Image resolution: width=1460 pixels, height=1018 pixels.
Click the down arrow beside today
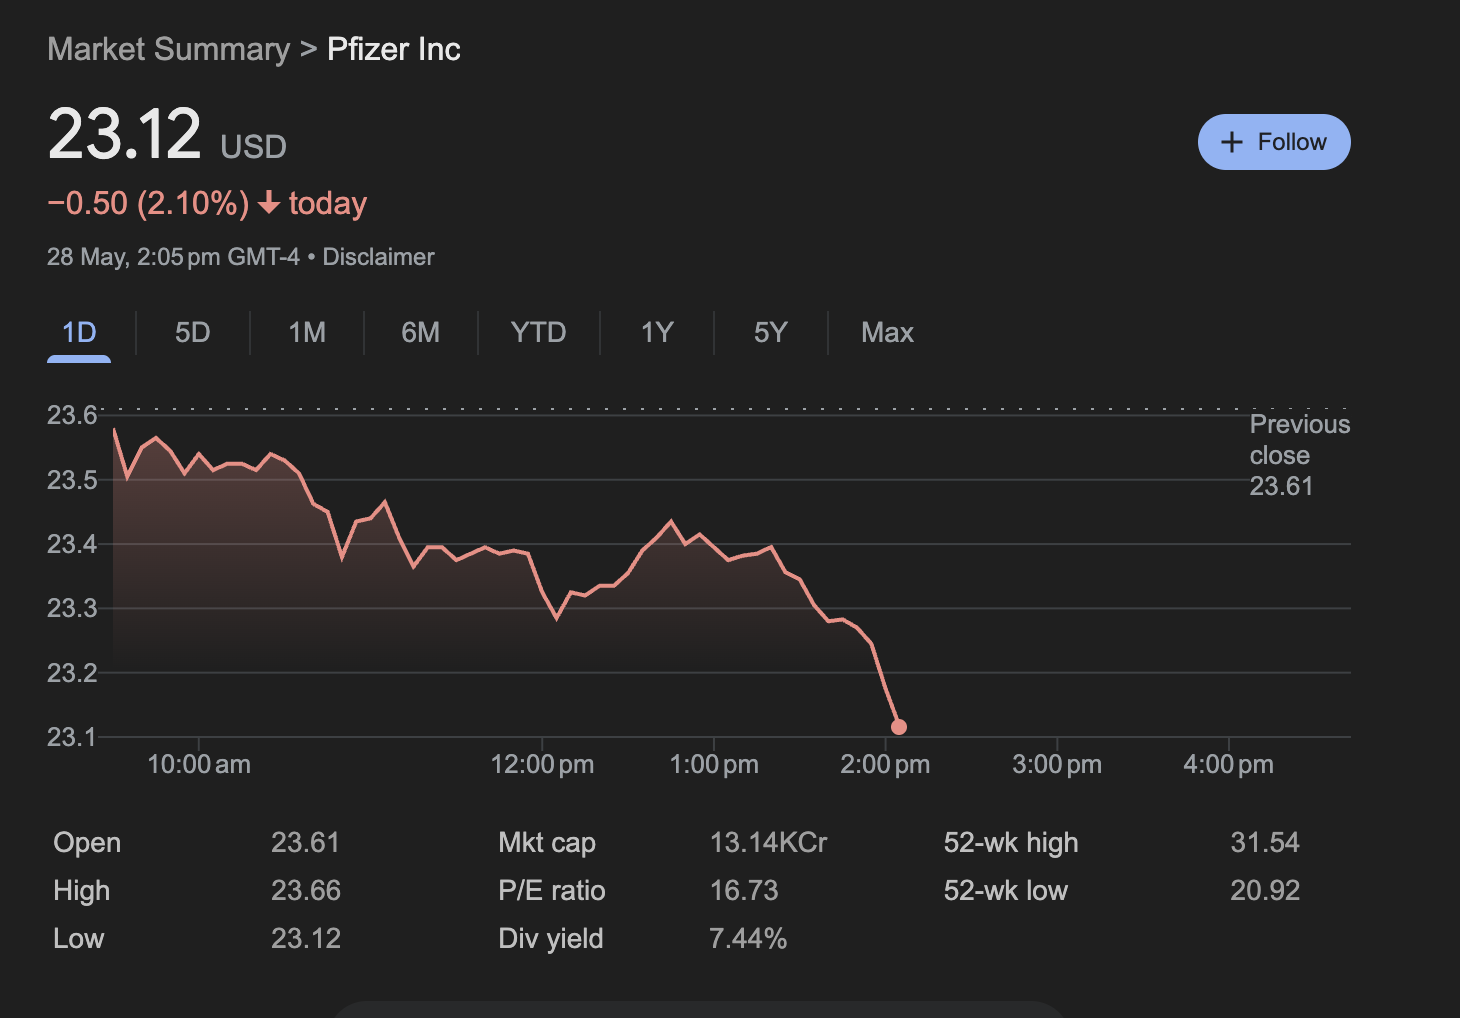268,203
